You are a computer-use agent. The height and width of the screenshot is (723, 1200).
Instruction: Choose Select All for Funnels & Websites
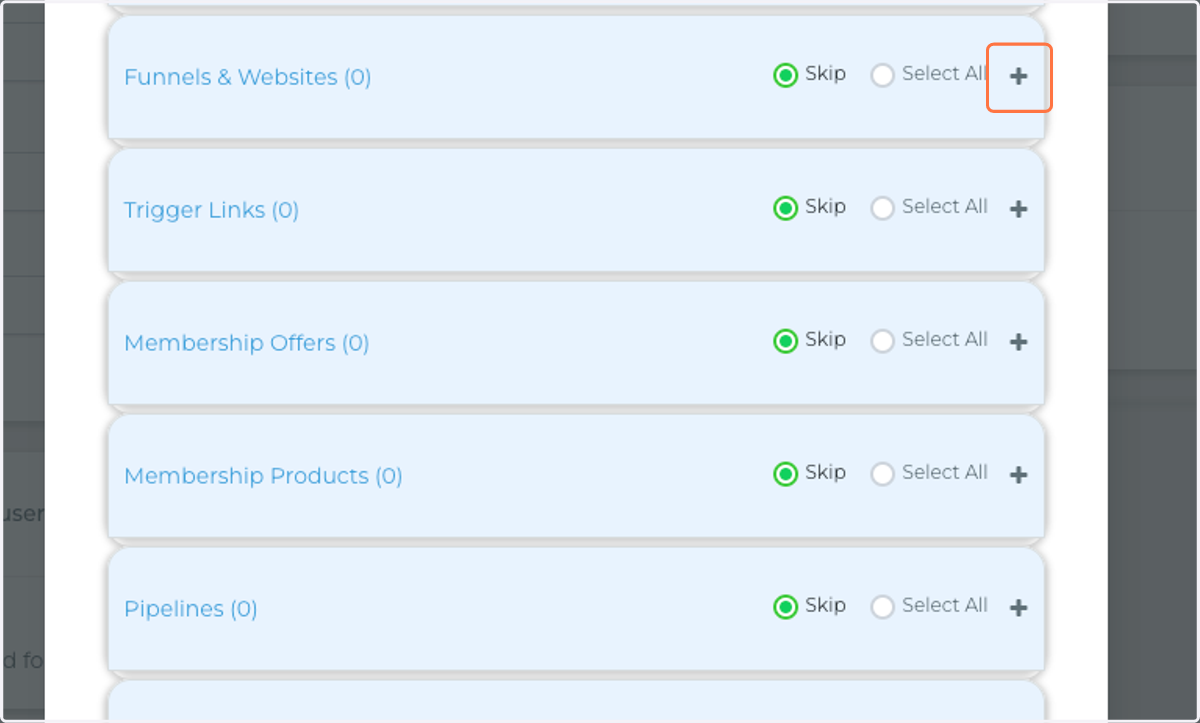(882, 75)
